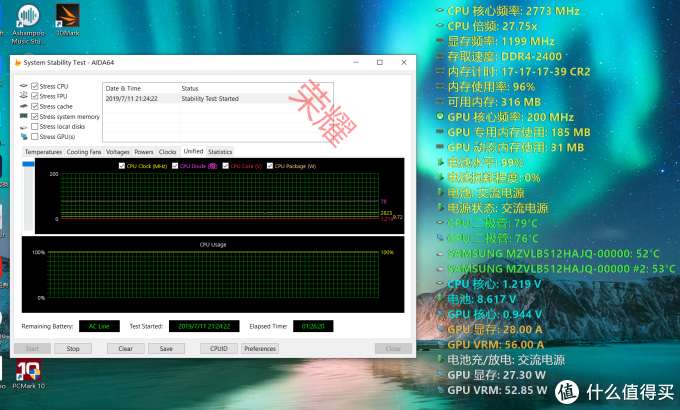The height and width of the screenshot is (410, 680).
Task: Click the CPU 二极管 79°C readout
Action: point(493,223)
